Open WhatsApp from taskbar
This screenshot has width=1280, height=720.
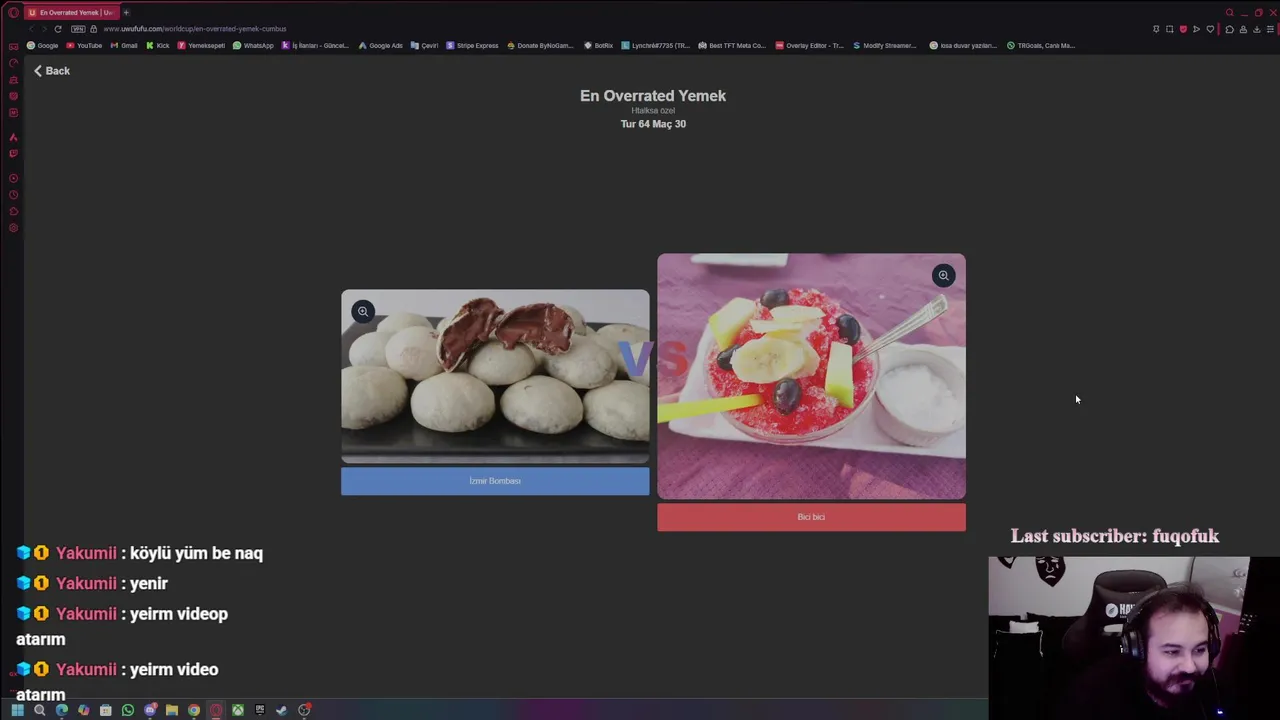128,710
